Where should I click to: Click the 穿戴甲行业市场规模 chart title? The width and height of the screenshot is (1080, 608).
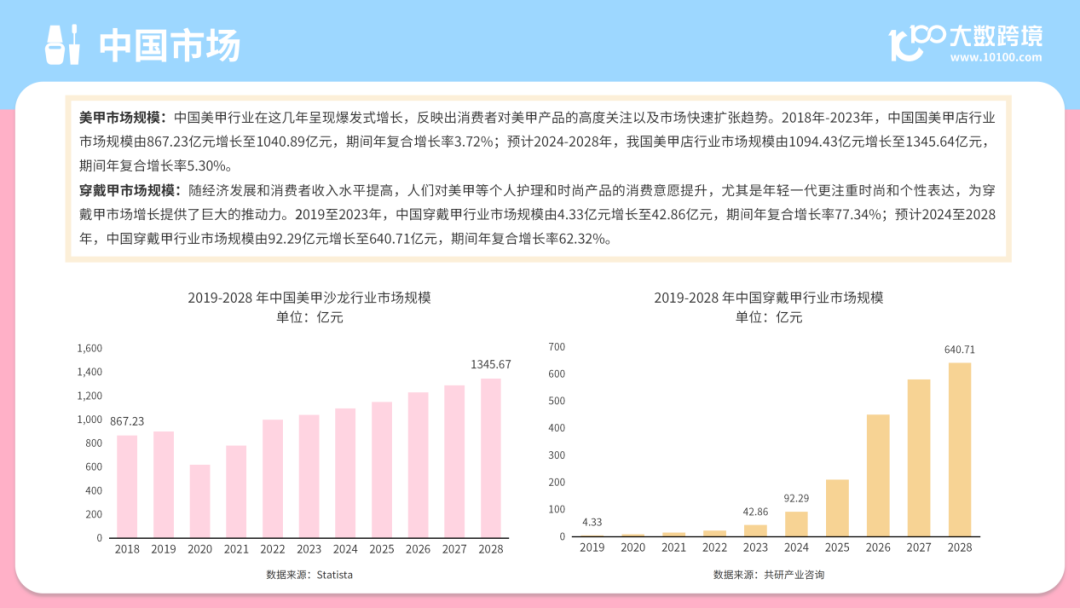click(769, 297)
